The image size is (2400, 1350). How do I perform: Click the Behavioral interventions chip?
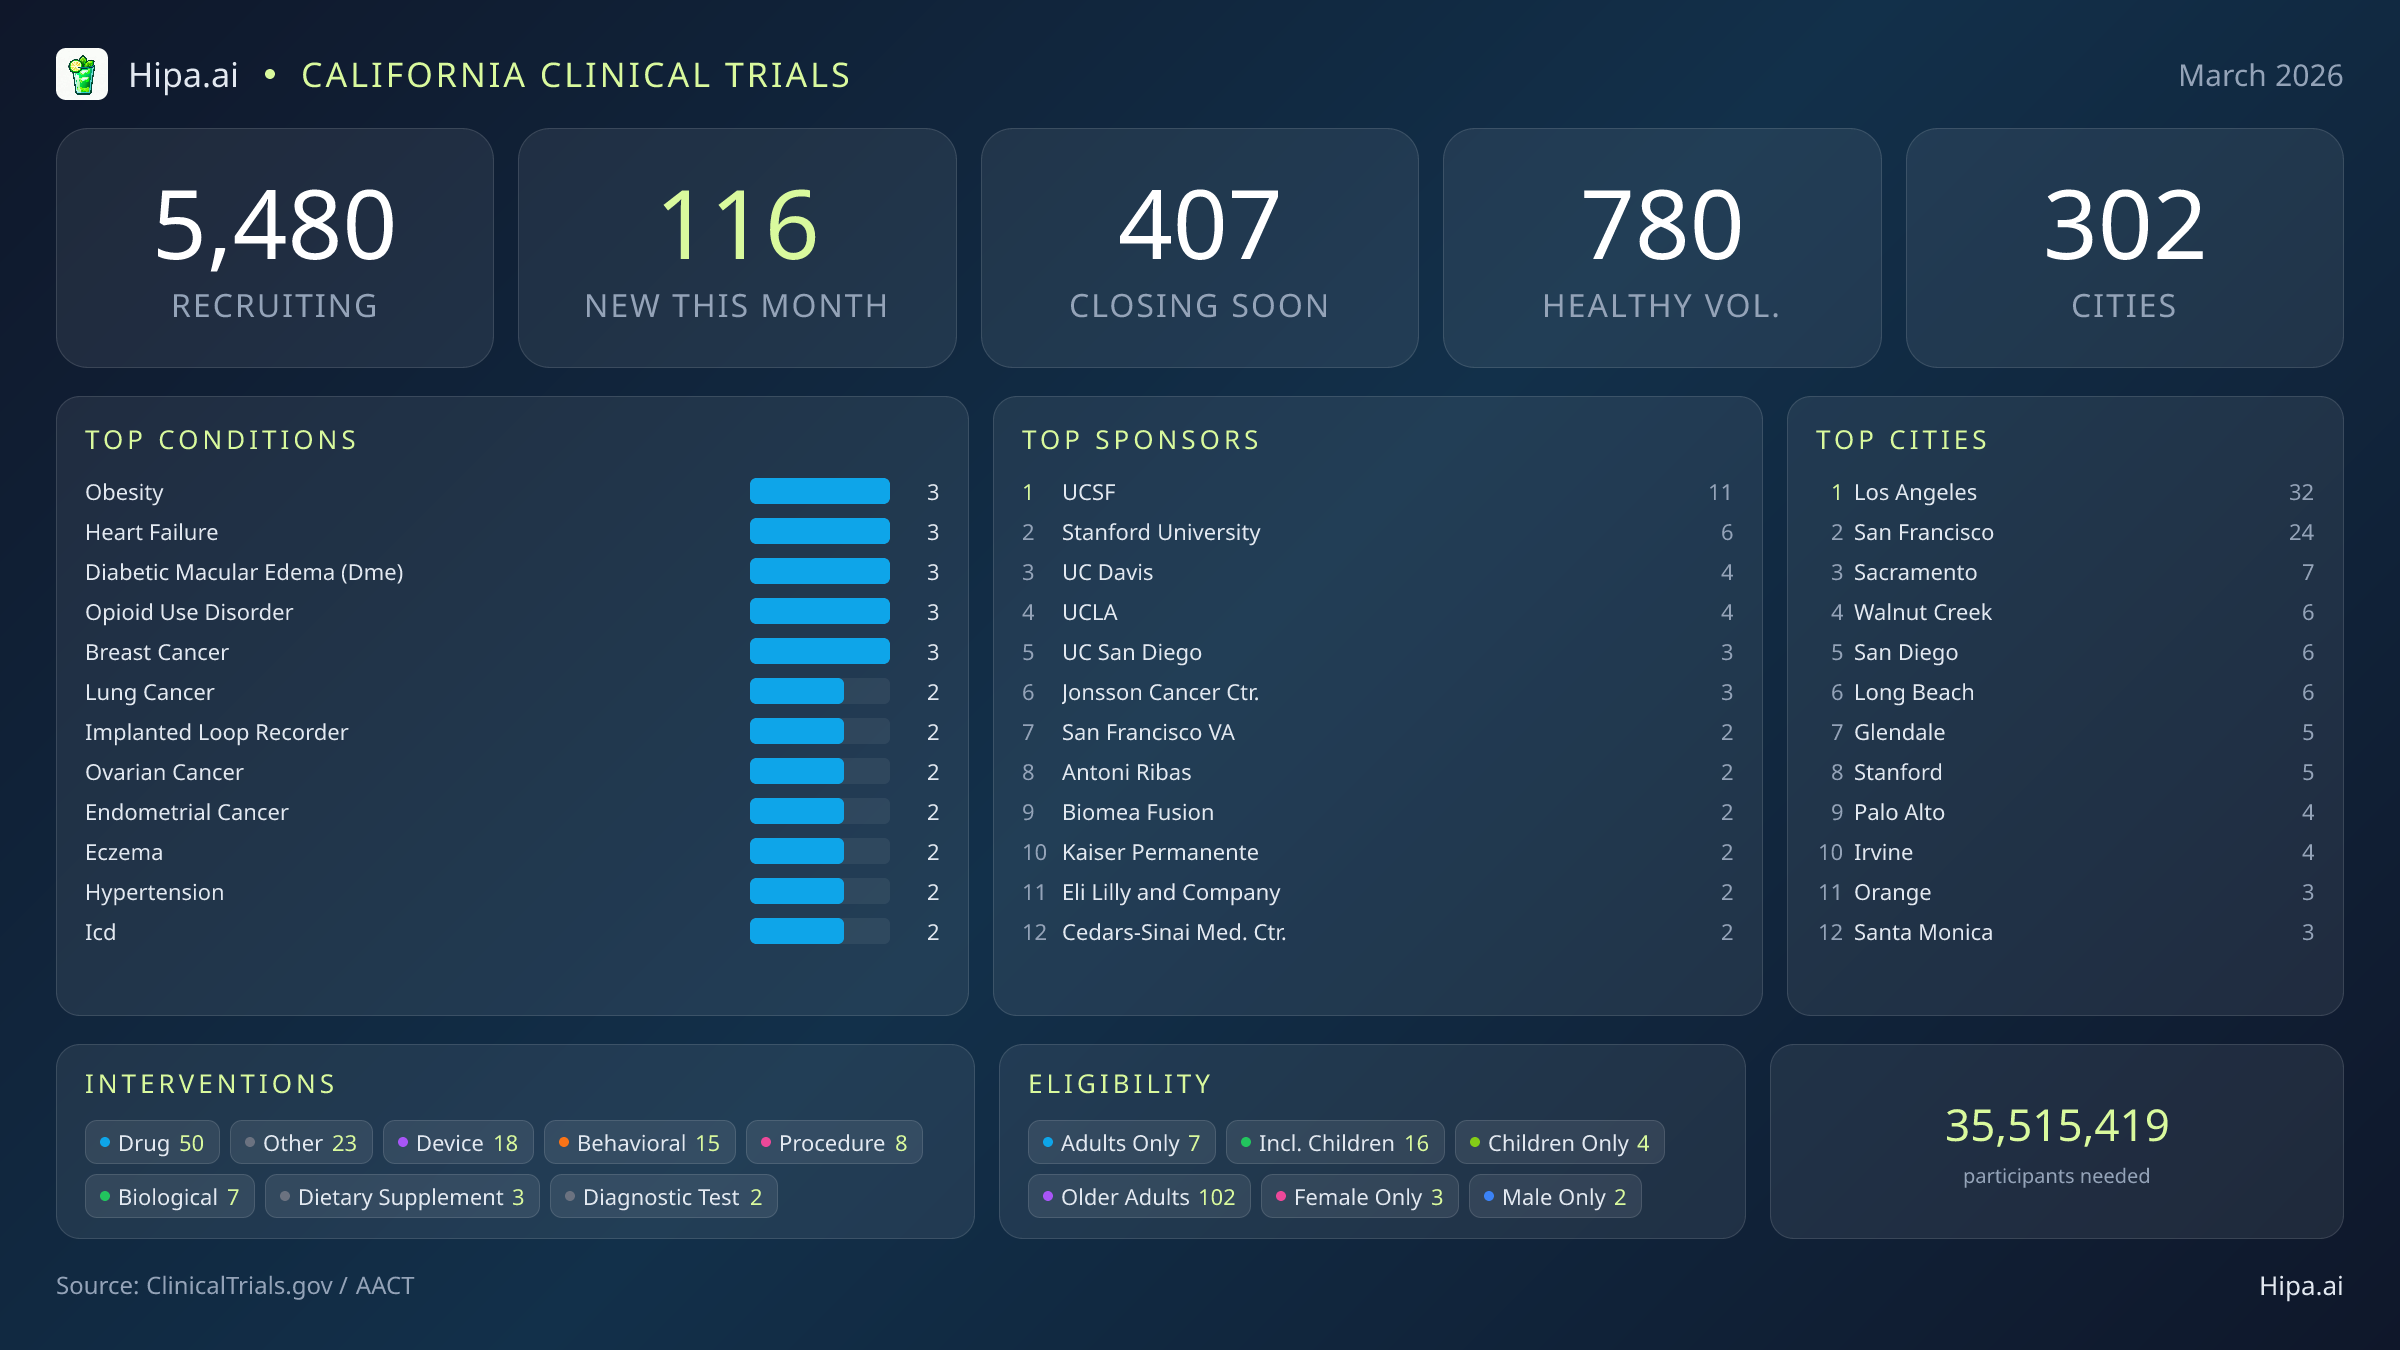(639, 1142)
